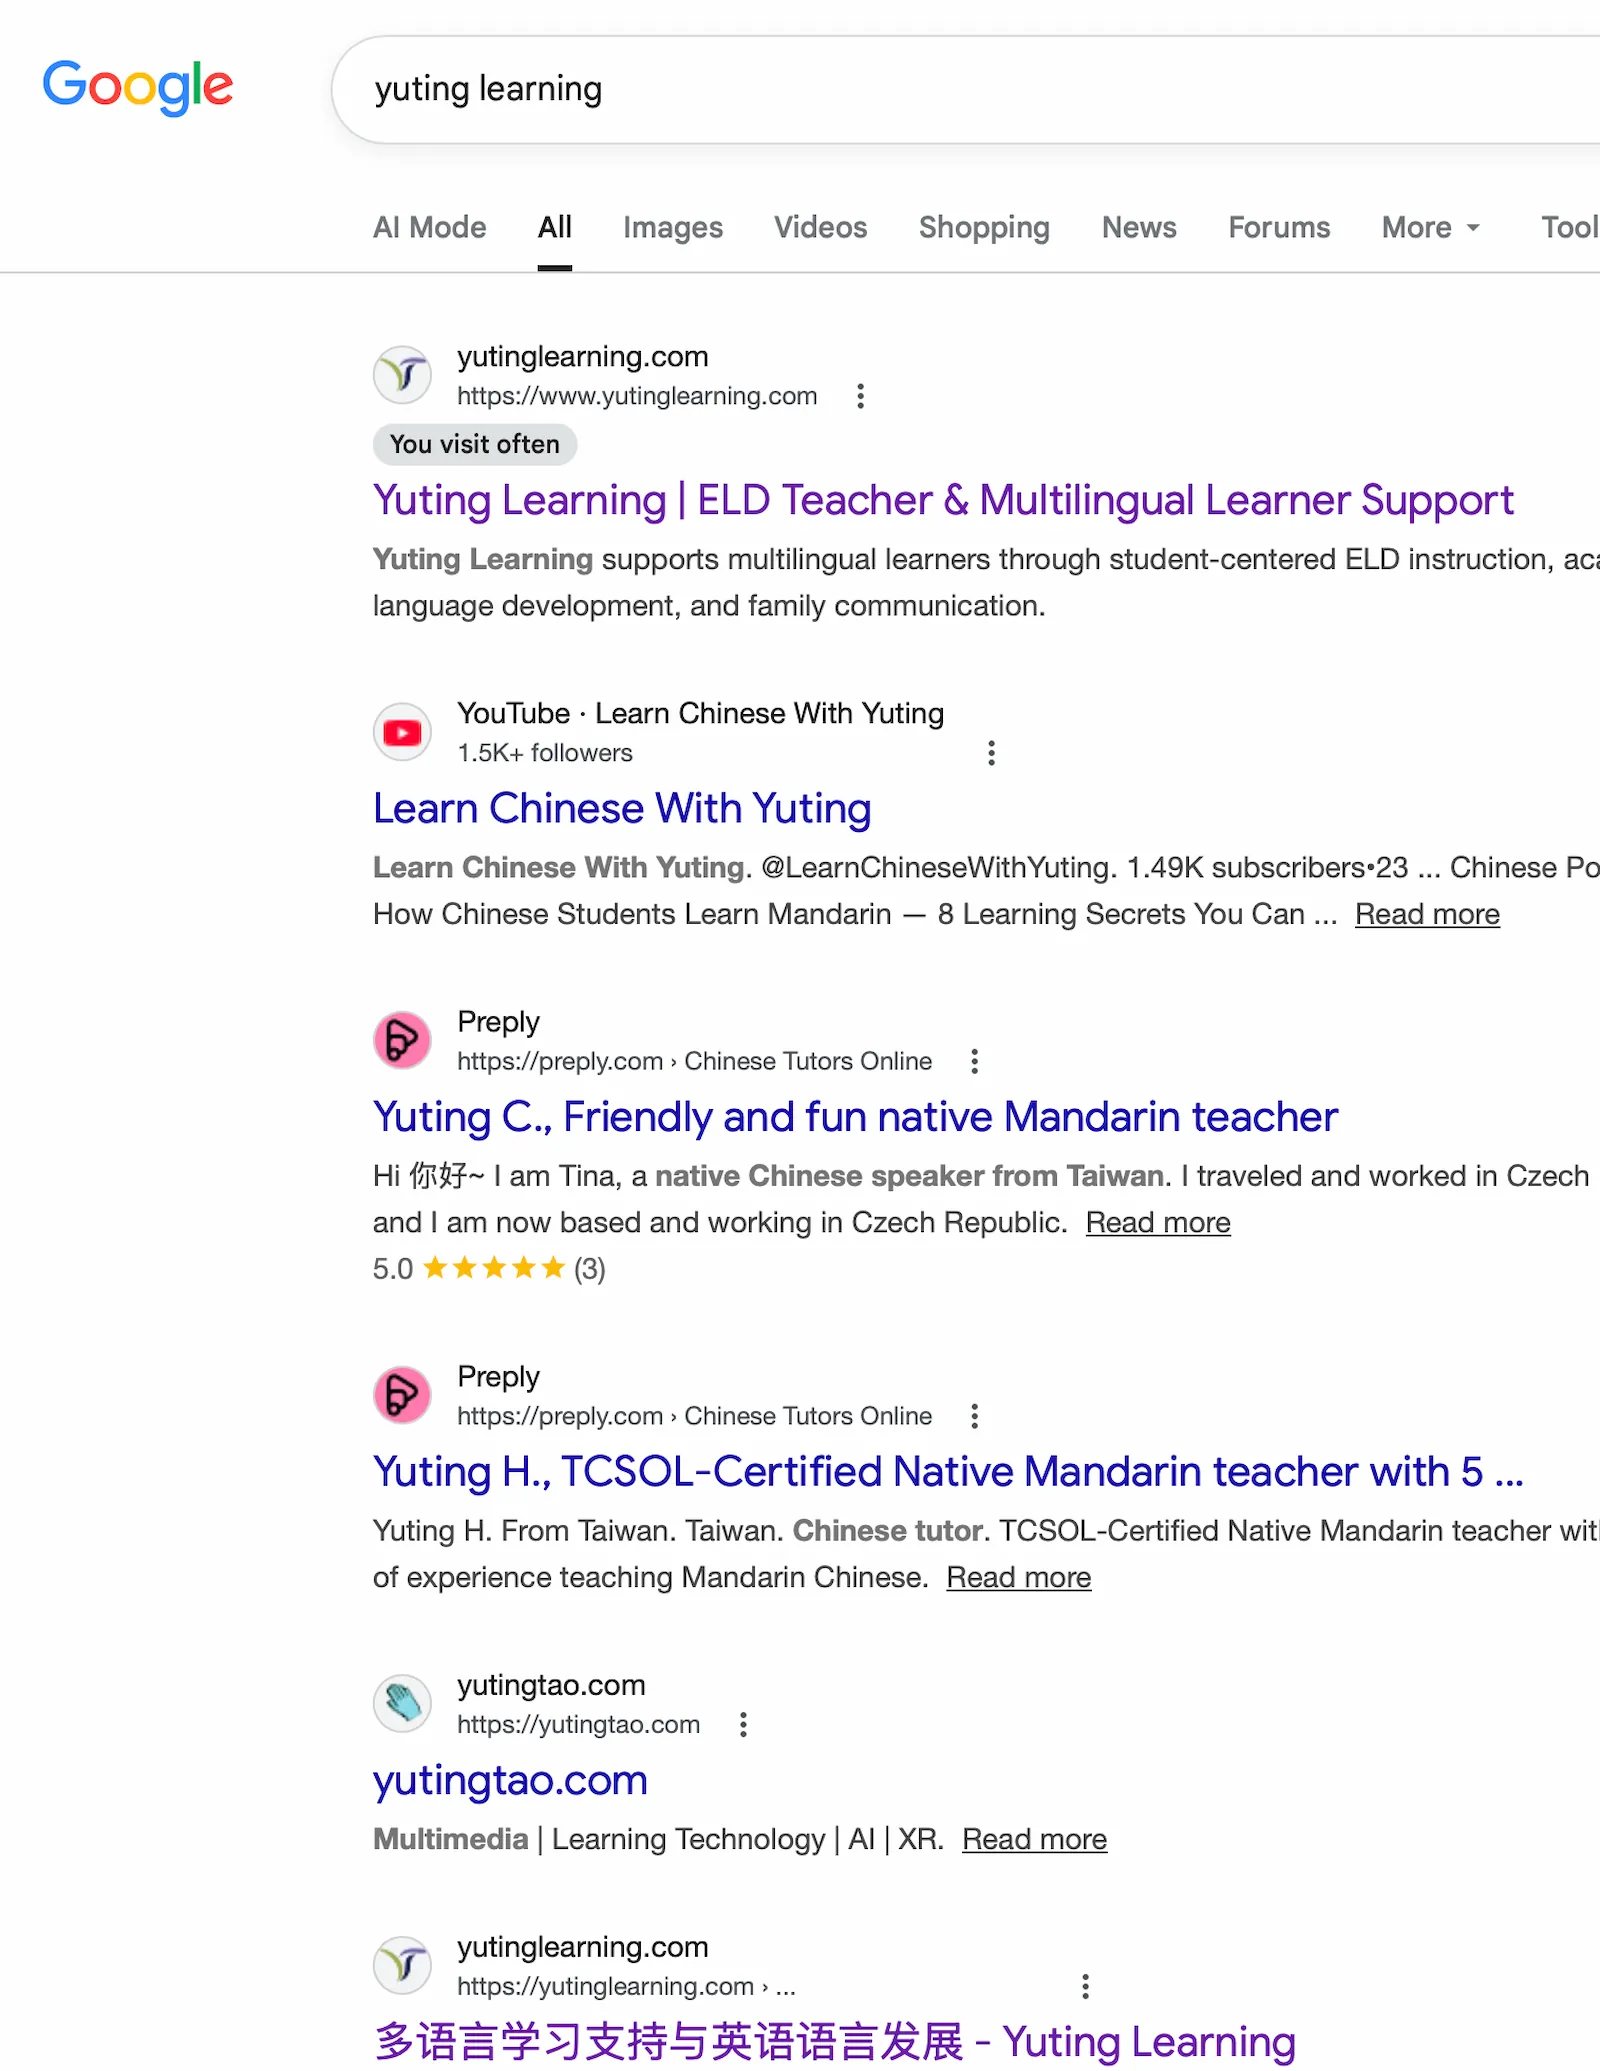Click the 5.0 star rating on Preply result
This screenshot has width=1600, height=2071.
[x=489, y=1269]
